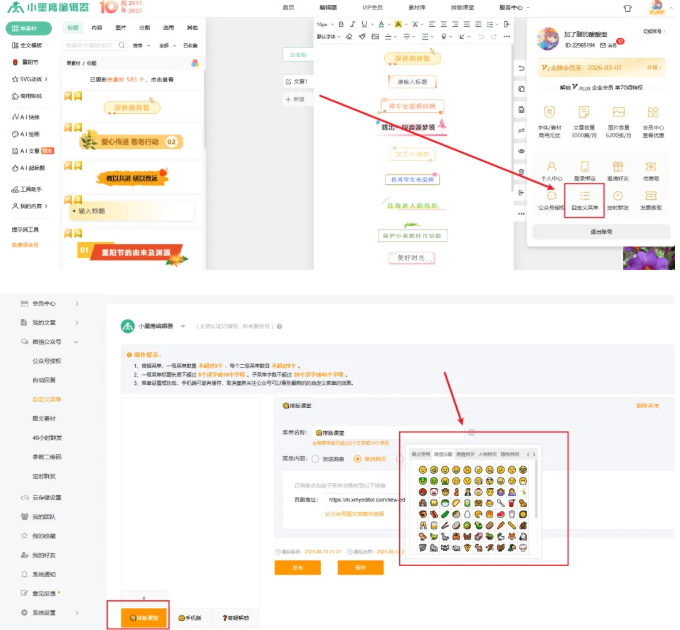Screen dimensions: 680x630
Task: Switch to the 图片 material tab
Action: (x=121, y=27)
